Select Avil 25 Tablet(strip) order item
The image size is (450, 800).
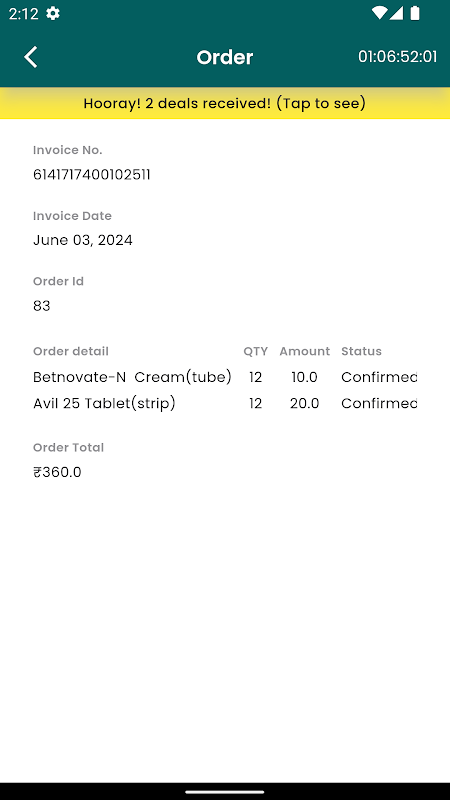[104, 404]
